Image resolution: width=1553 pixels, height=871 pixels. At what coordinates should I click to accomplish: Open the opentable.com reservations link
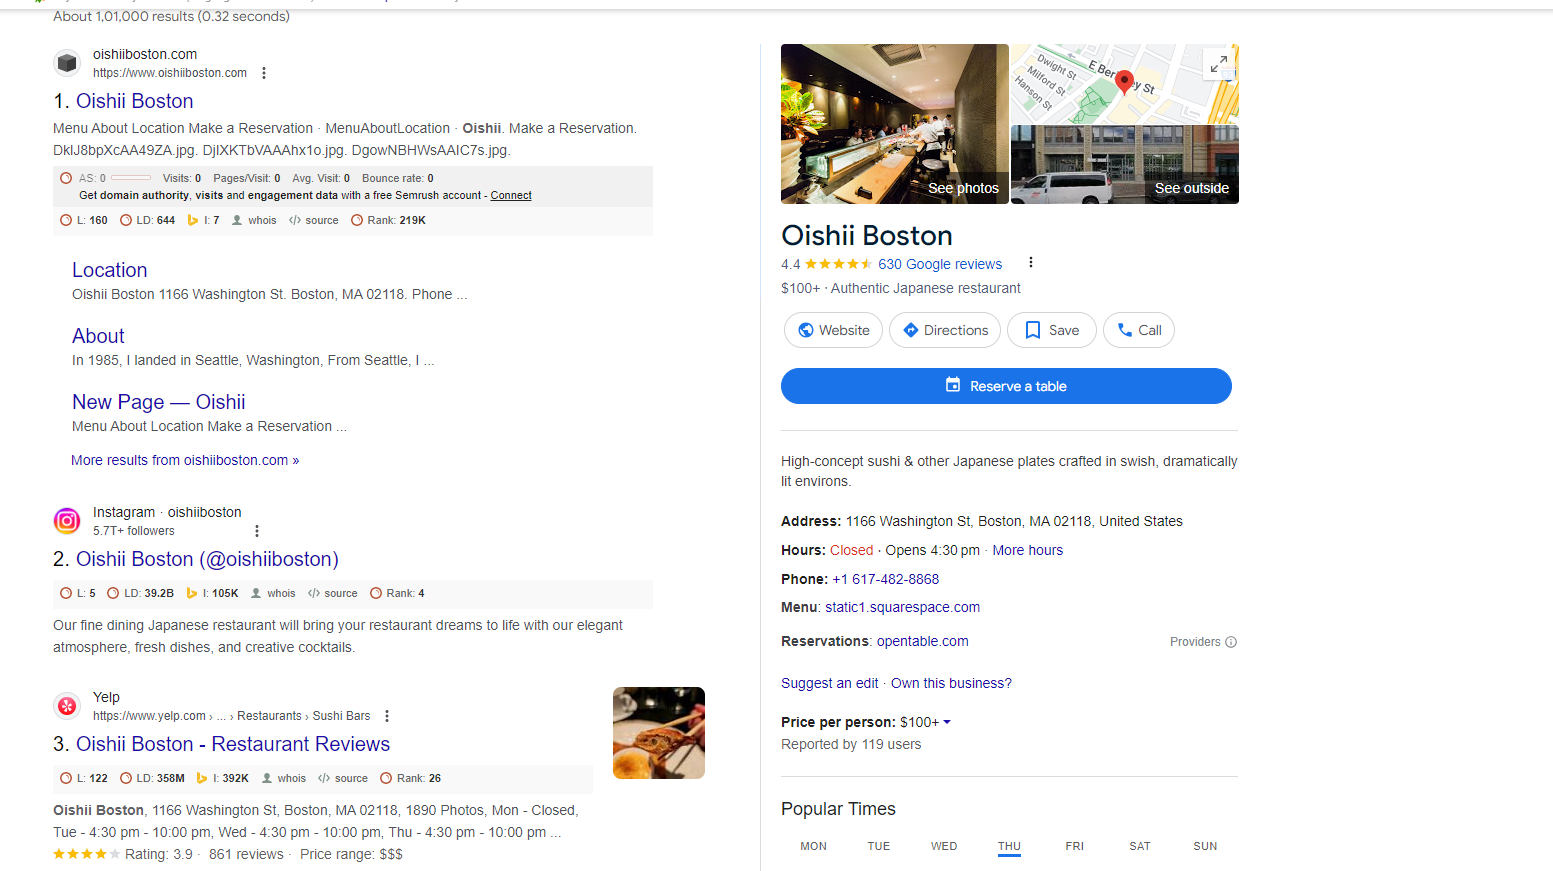922,641
